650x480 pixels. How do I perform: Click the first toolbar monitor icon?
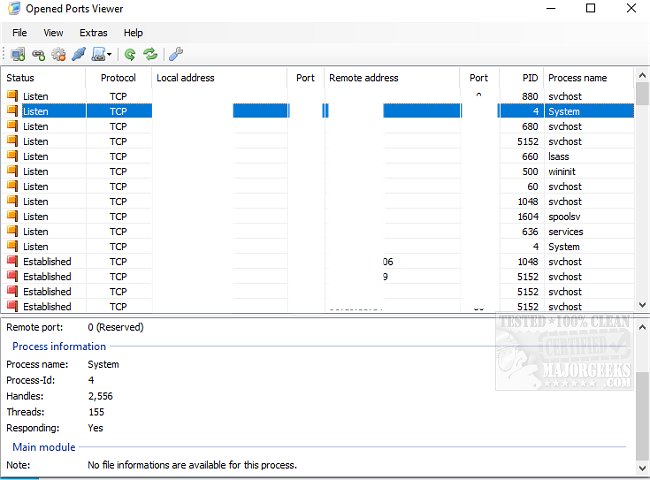pos(18,54)
